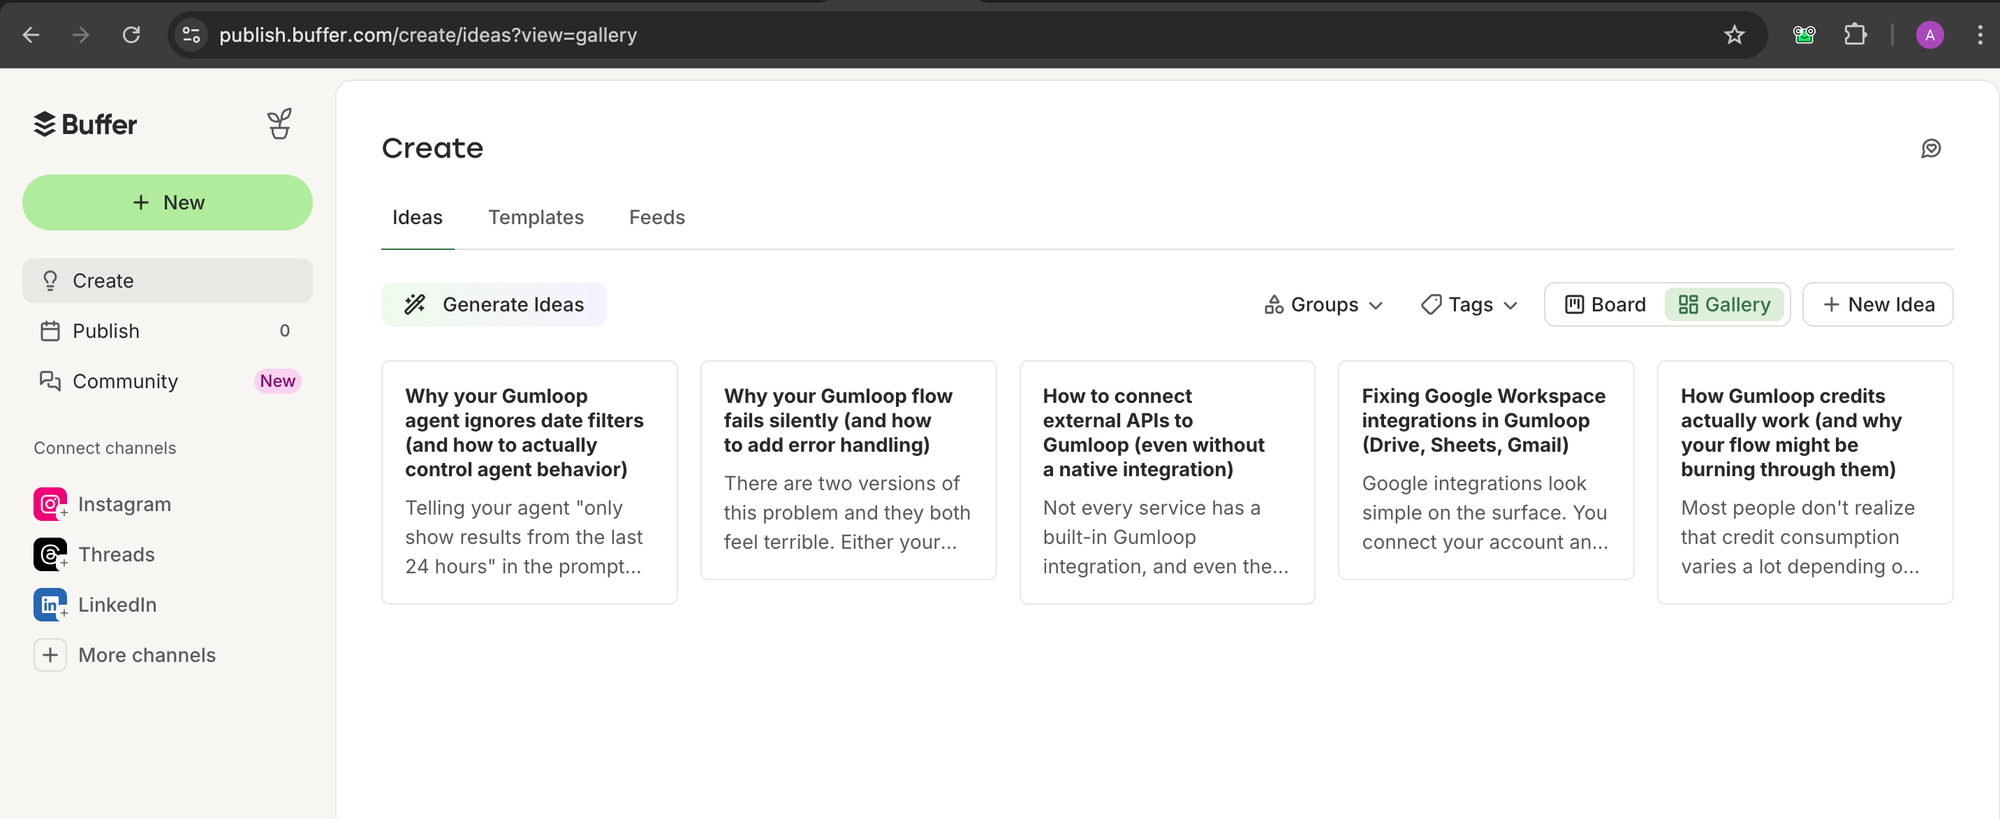Switch to the Templates tab
2000x819 pixels.
[536, 217]
